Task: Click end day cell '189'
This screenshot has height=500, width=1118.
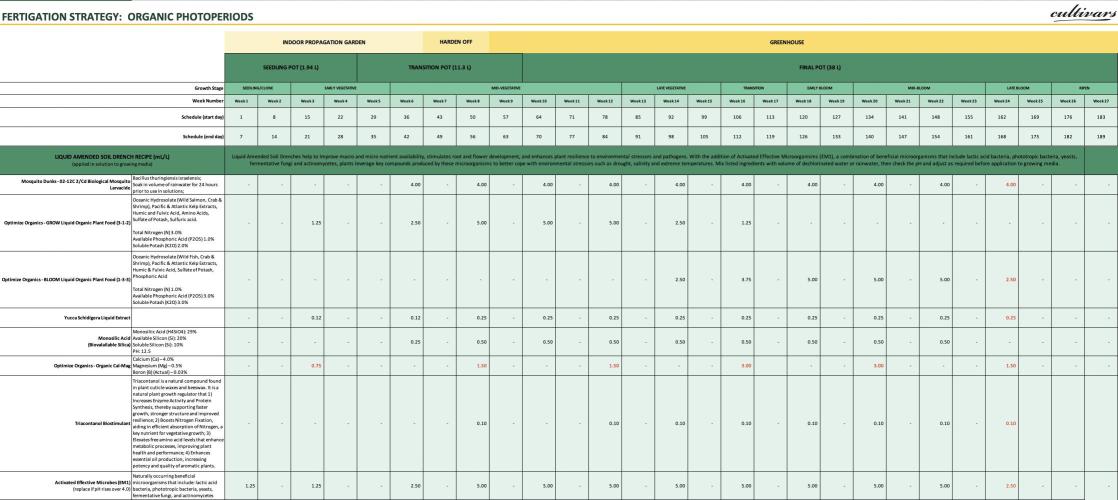Action: click(x=1102, y=136)
